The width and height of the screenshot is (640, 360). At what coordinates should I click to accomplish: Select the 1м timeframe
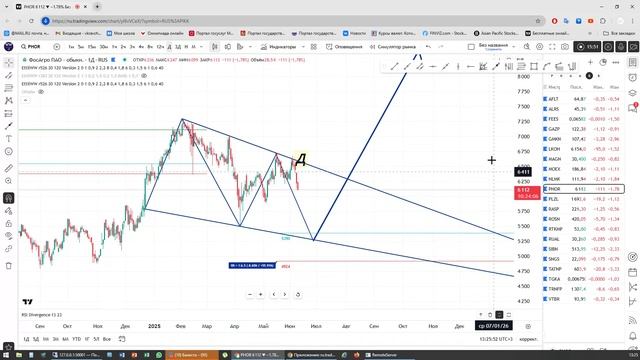(x=71, y=47)
